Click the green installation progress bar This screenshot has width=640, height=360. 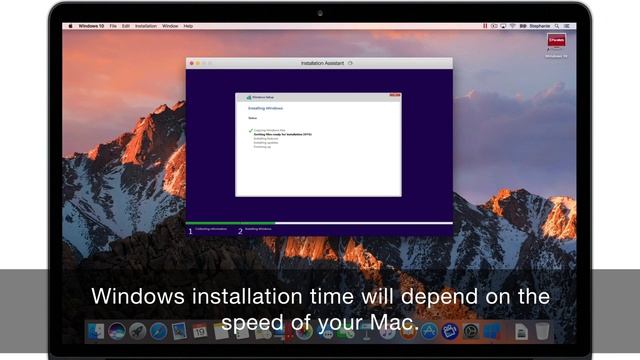click(x=231, y=223)
